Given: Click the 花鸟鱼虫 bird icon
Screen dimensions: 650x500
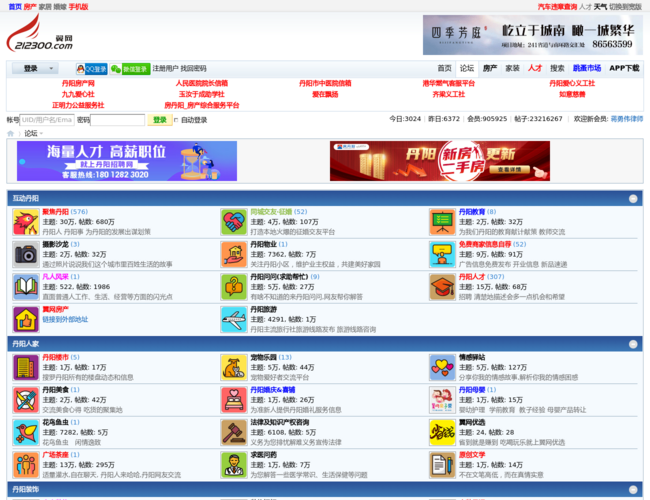Looking at the screenshot, I should click(x=26, y=432).
